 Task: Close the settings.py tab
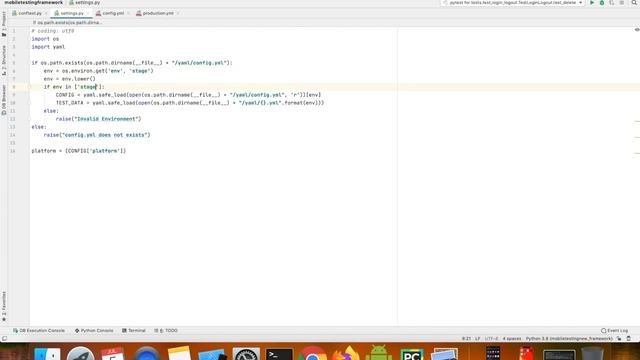coord(88,13)
